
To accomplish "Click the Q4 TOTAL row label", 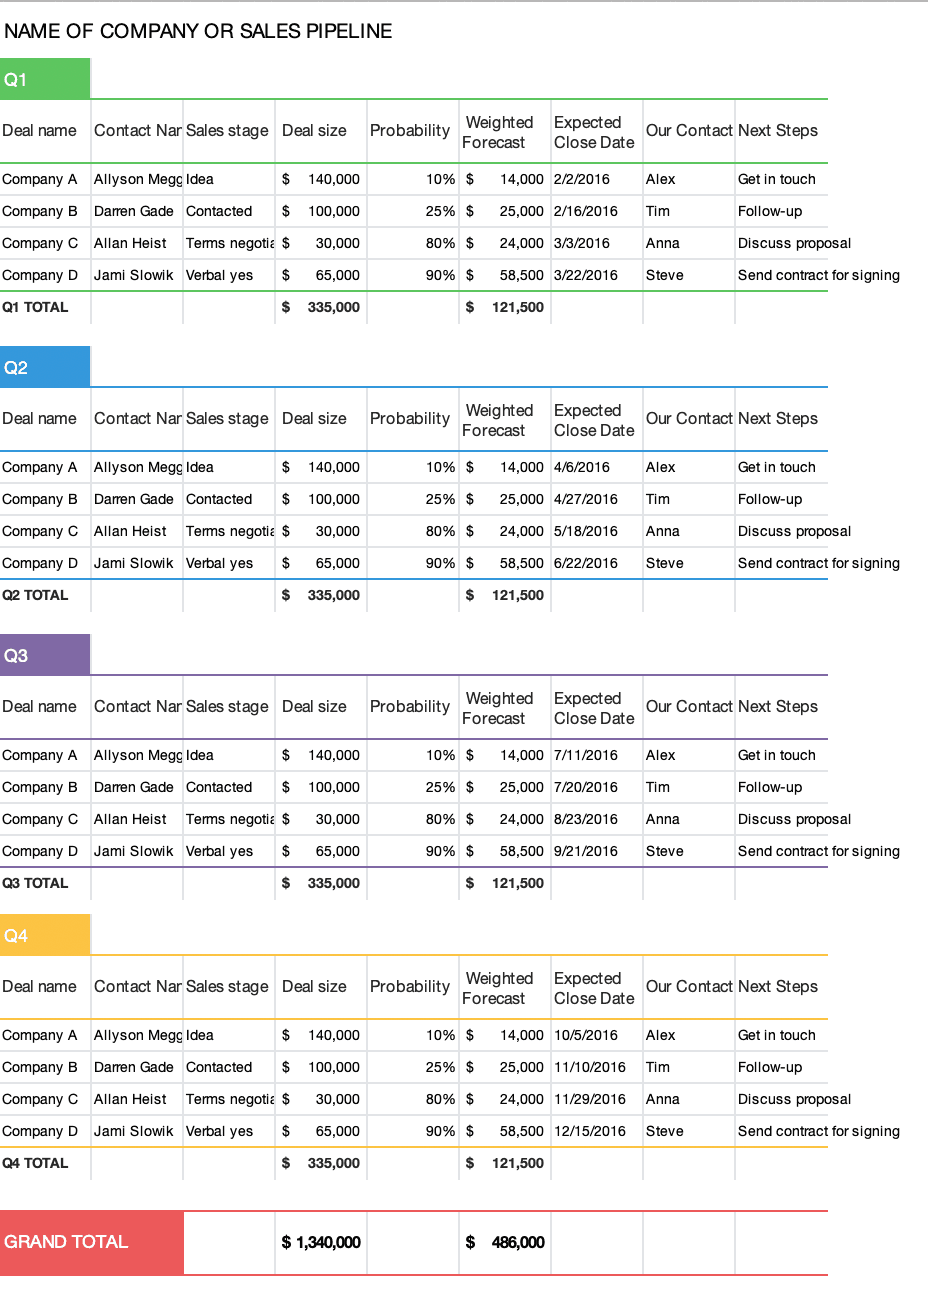I will (36, 1163).
